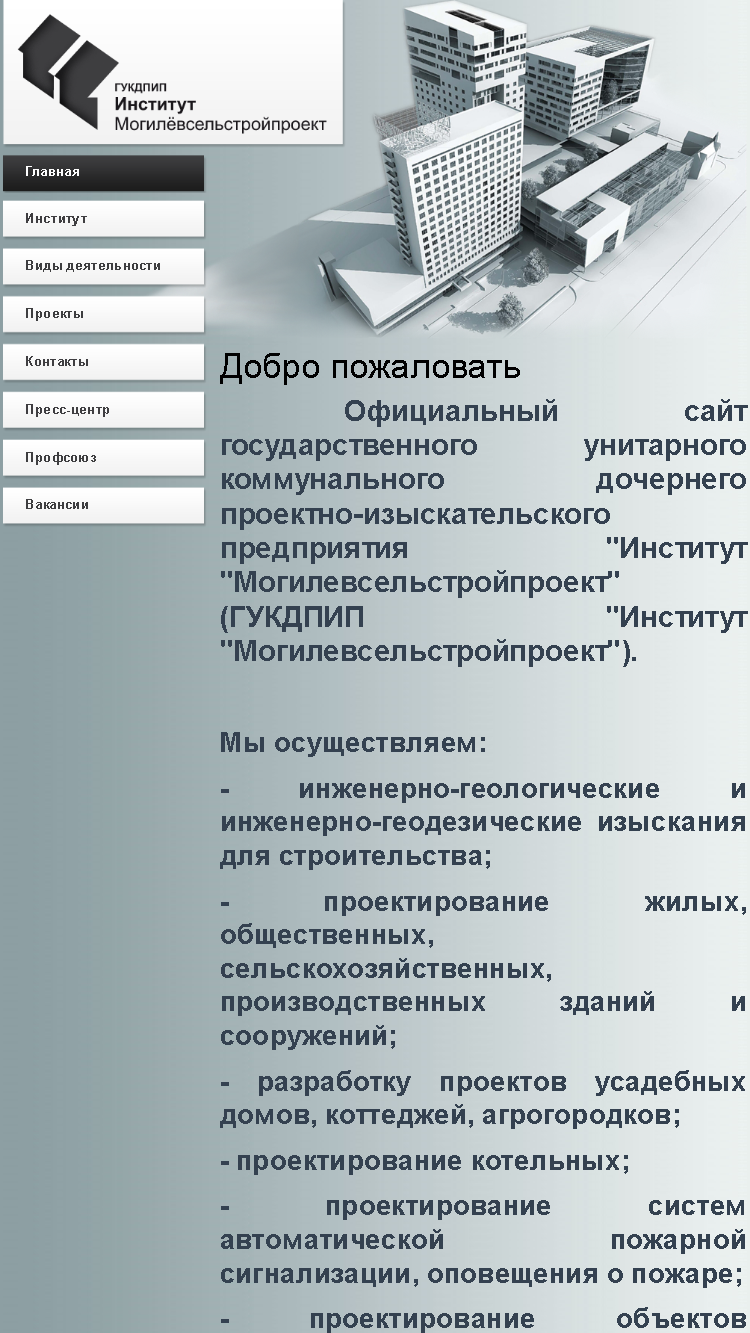Navigate to Пресс-центр
750x1333 pixels.
coord(103,410)
